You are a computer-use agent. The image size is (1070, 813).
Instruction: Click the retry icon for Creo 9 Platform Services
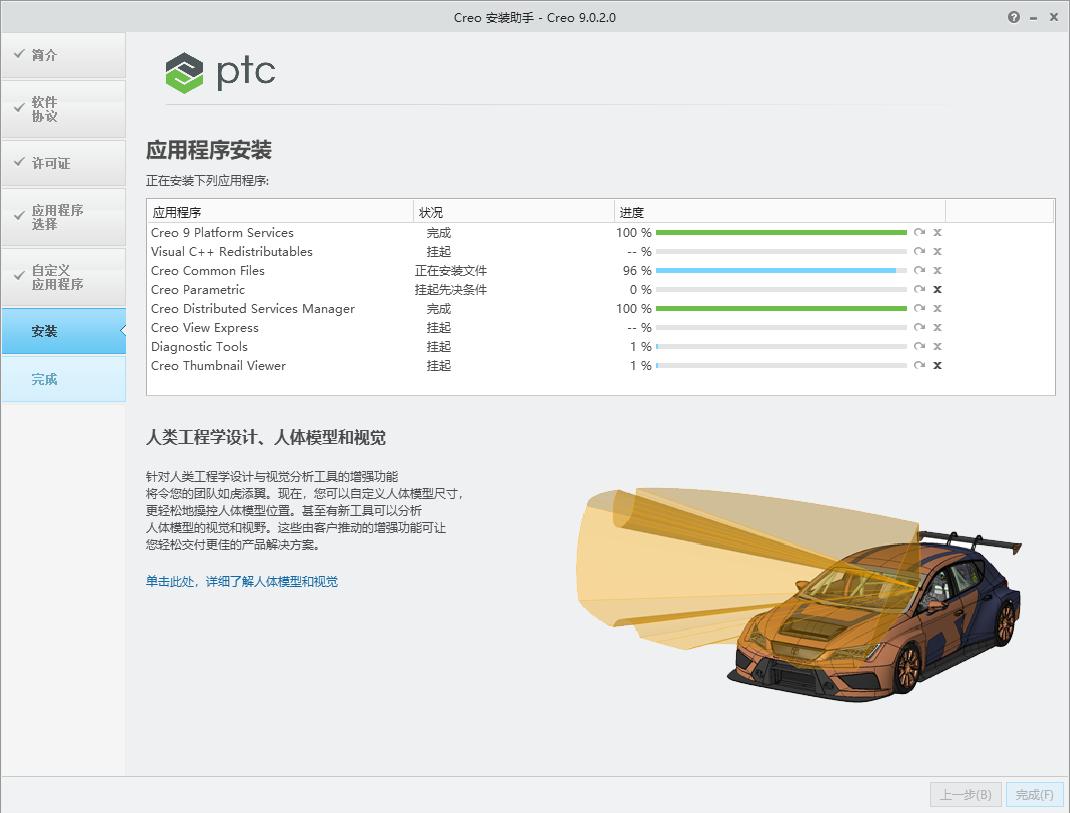coord(920,232)
